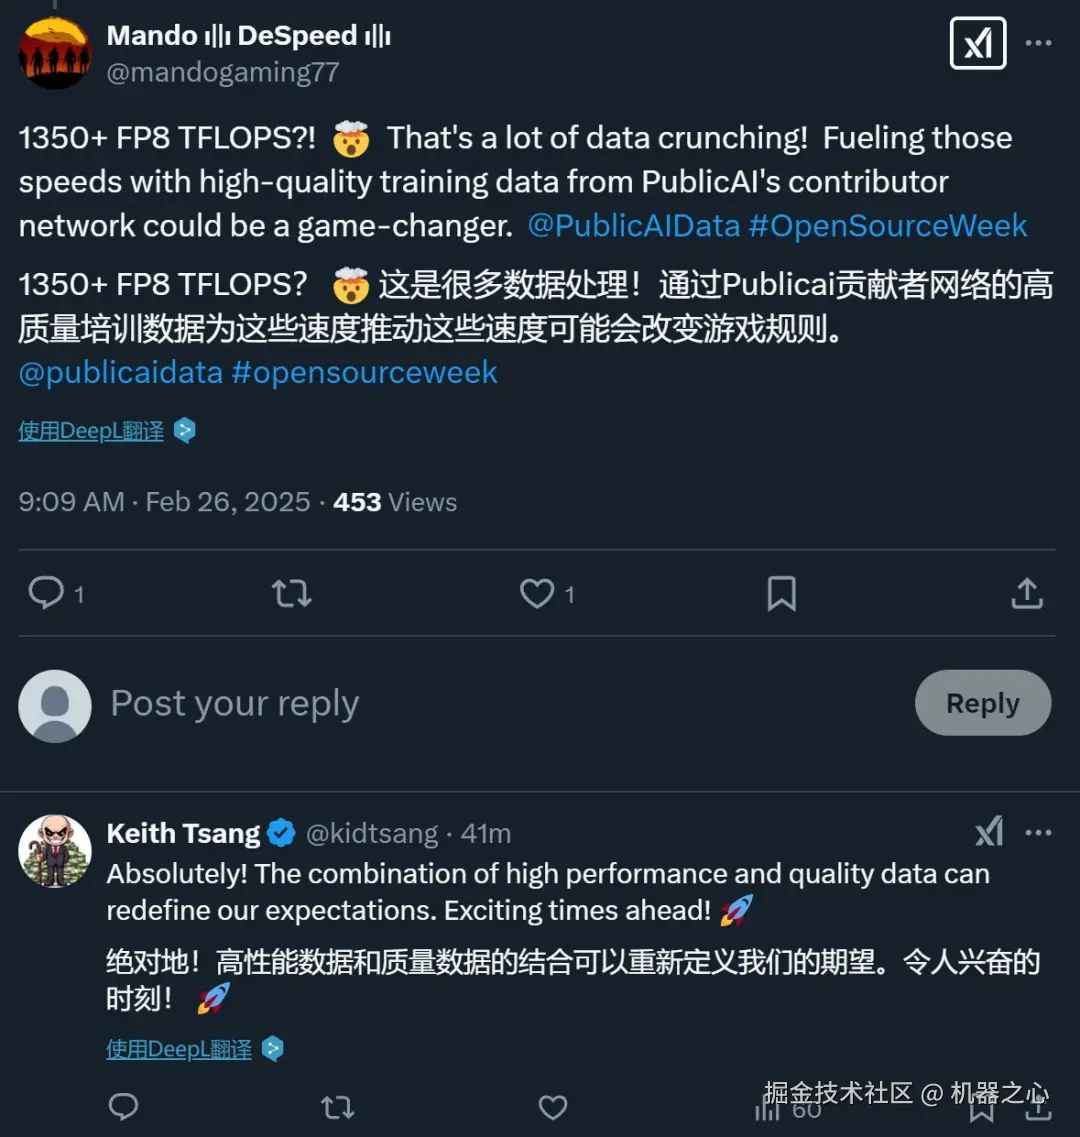
Task: Open the #OpenSourceWeek hashtag
Action: pyautogui.click(x=888, y=225)
